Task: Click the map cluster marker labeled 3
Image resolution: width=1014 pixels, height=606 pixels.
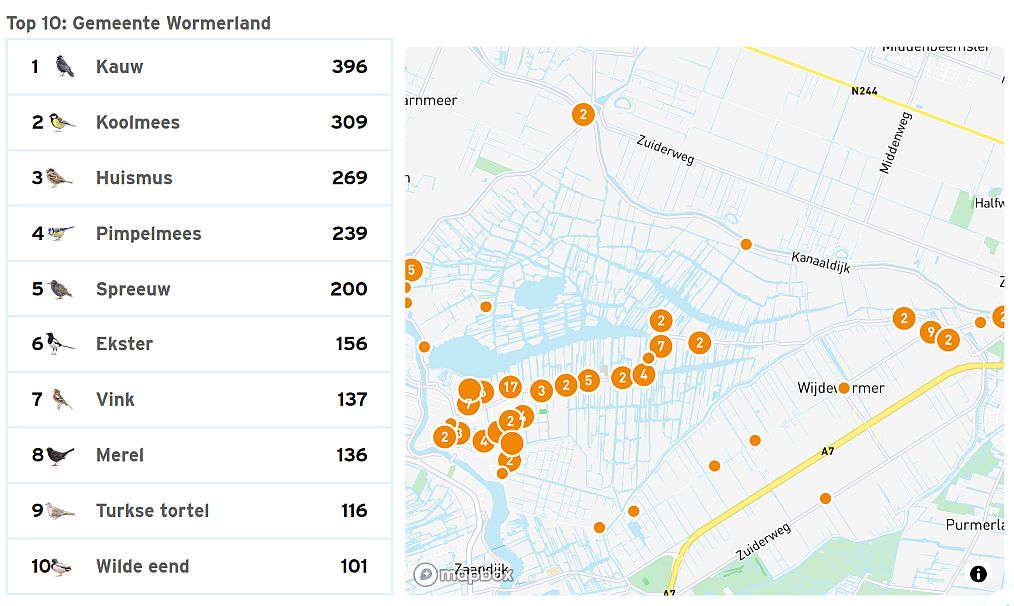Action: coord(541,391)
